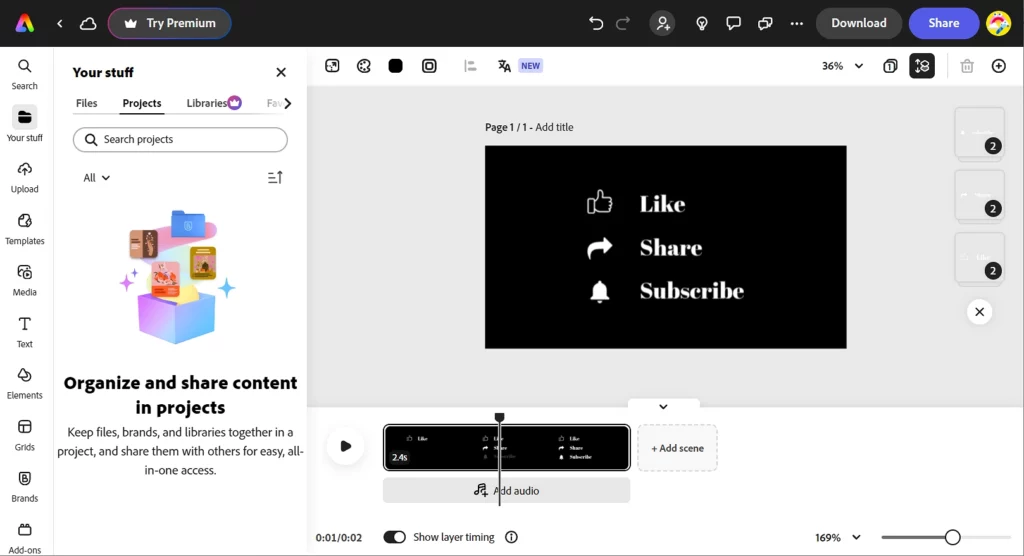Undo the last action
Screen dimensions: 1024x556
pos(596,24)
